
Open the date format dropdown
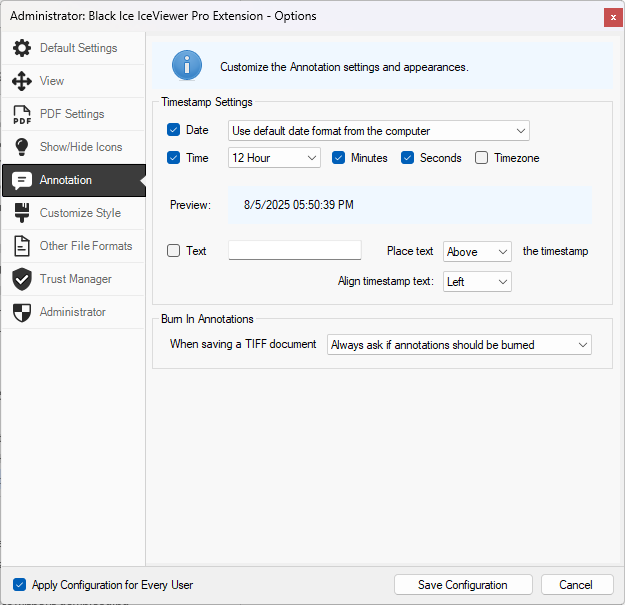coord(379,131)
